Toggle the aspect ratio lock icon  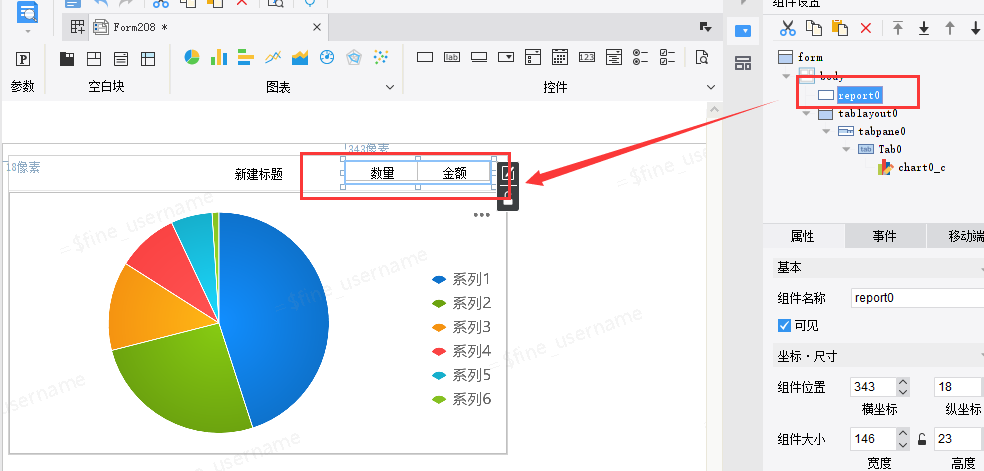[922, 439]
